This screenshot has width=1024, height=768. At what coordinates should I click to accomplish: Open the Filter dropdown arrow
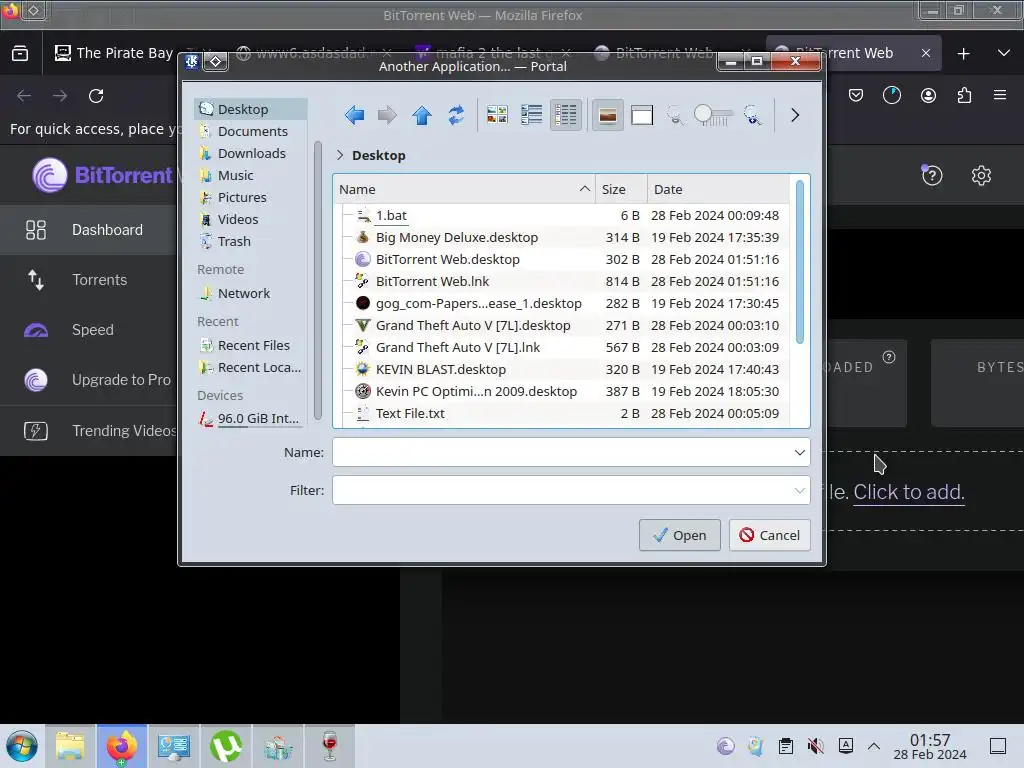(x=799, y=490)
